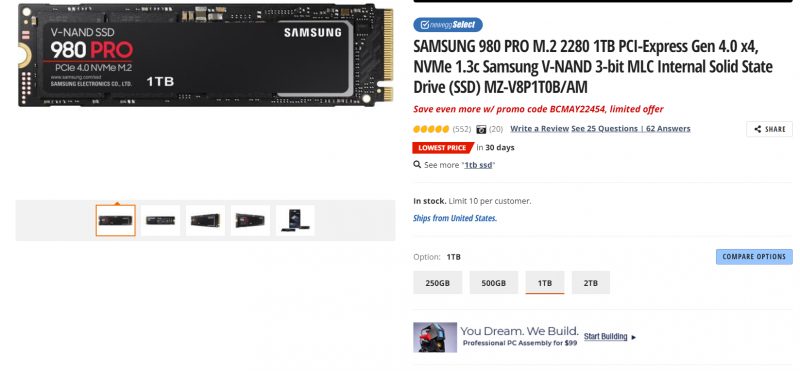Click the Lowest Price red tag
This screenshot has height=371, width=800.
pyautogui.click(x=442, y=148)
